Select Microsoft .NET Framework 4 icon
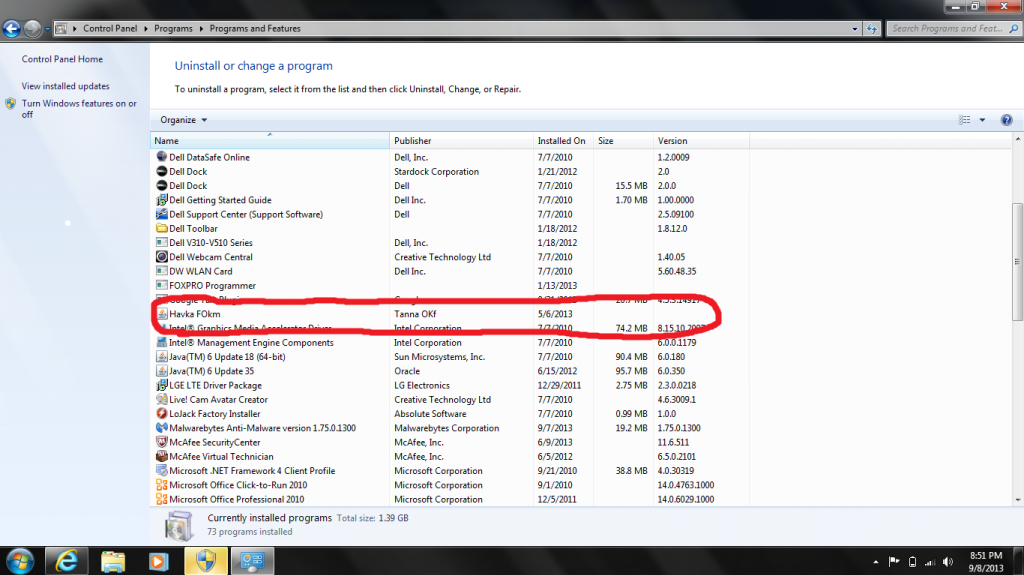Screen dimensions: 1024x575 (x=161, y=470)
